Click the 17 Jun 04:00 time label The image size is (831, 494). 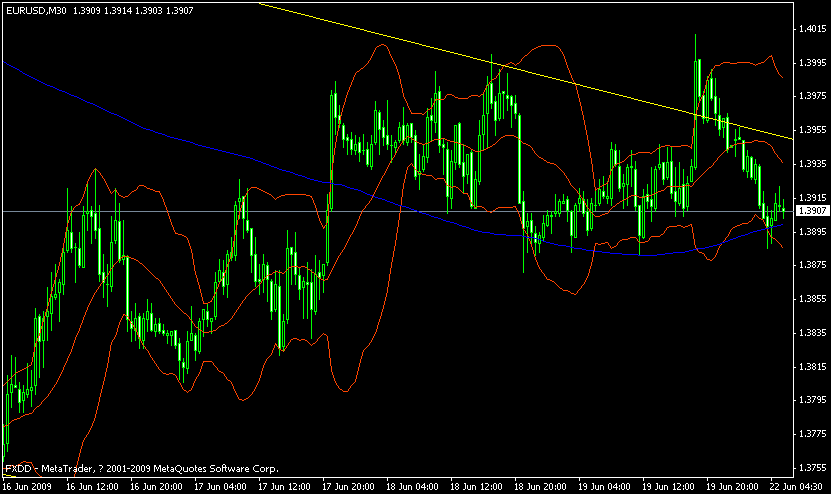point(220,487)
